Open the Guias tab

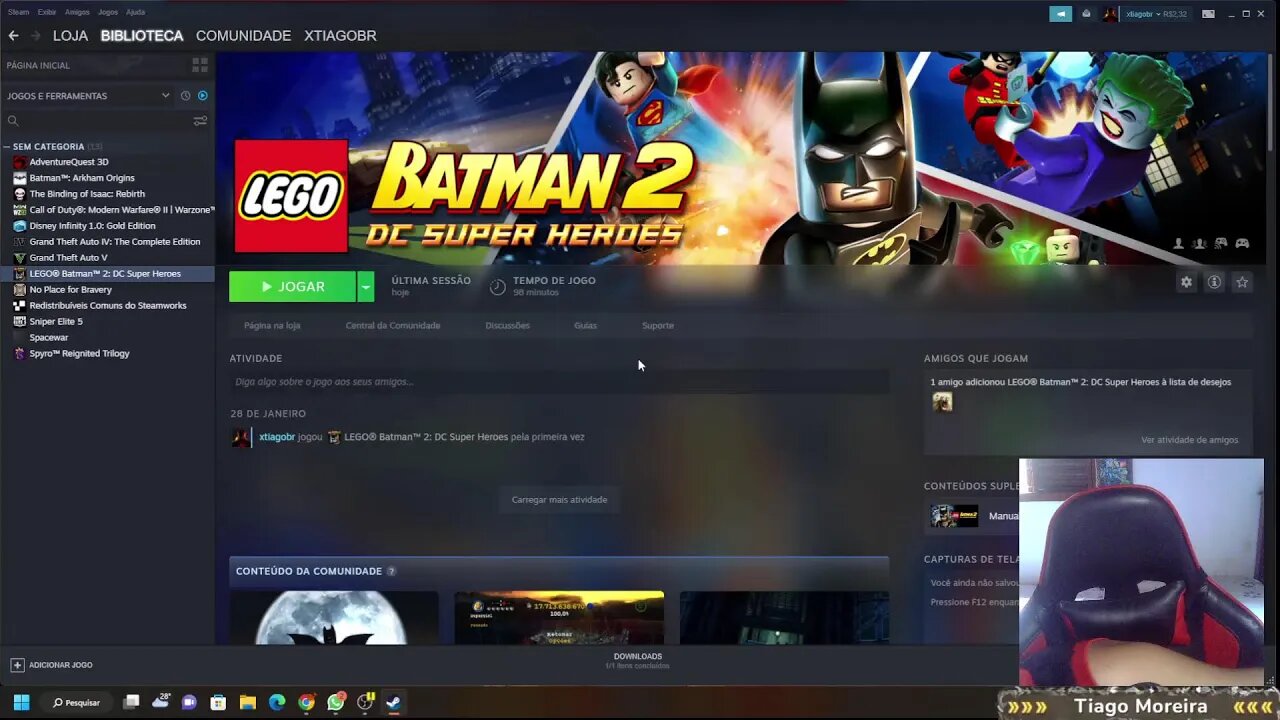click(x=585, y=325)
